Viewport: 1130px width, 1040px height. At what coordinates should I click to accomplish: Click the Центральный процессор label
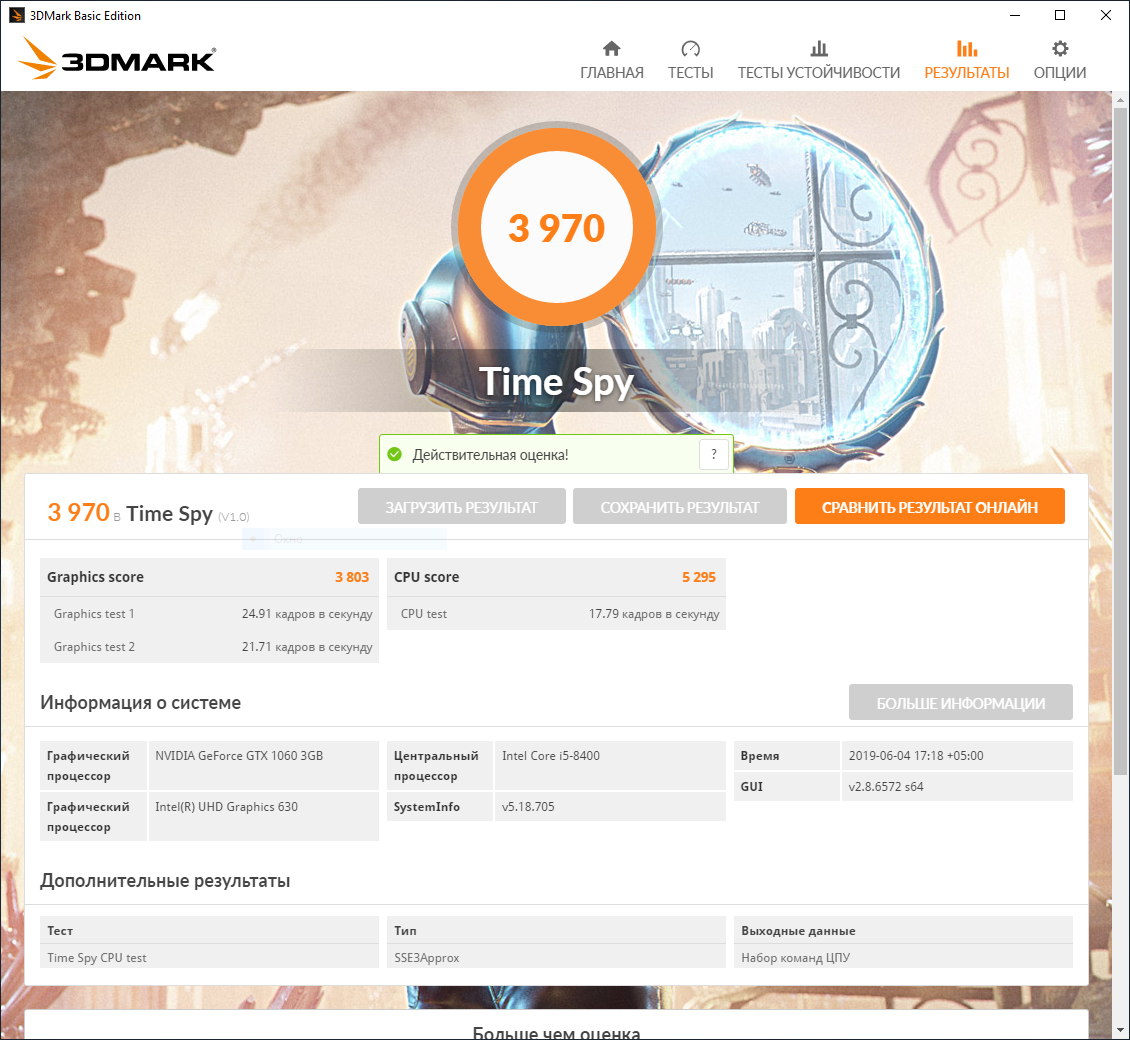[x=436, y=765]
